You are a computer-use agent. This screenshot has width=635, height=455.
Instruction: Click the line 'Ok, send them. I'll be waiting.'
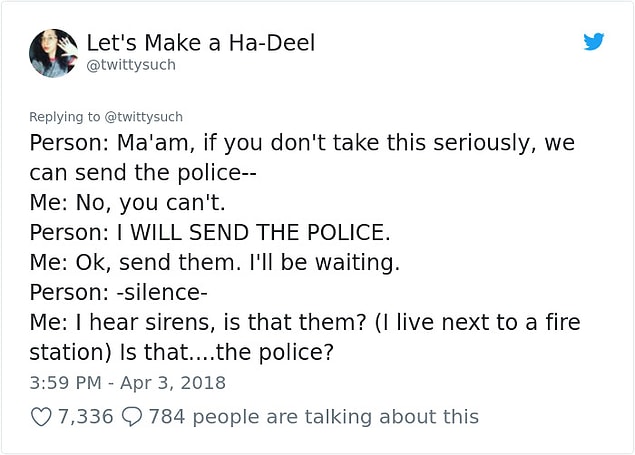[x=238, y=262]
